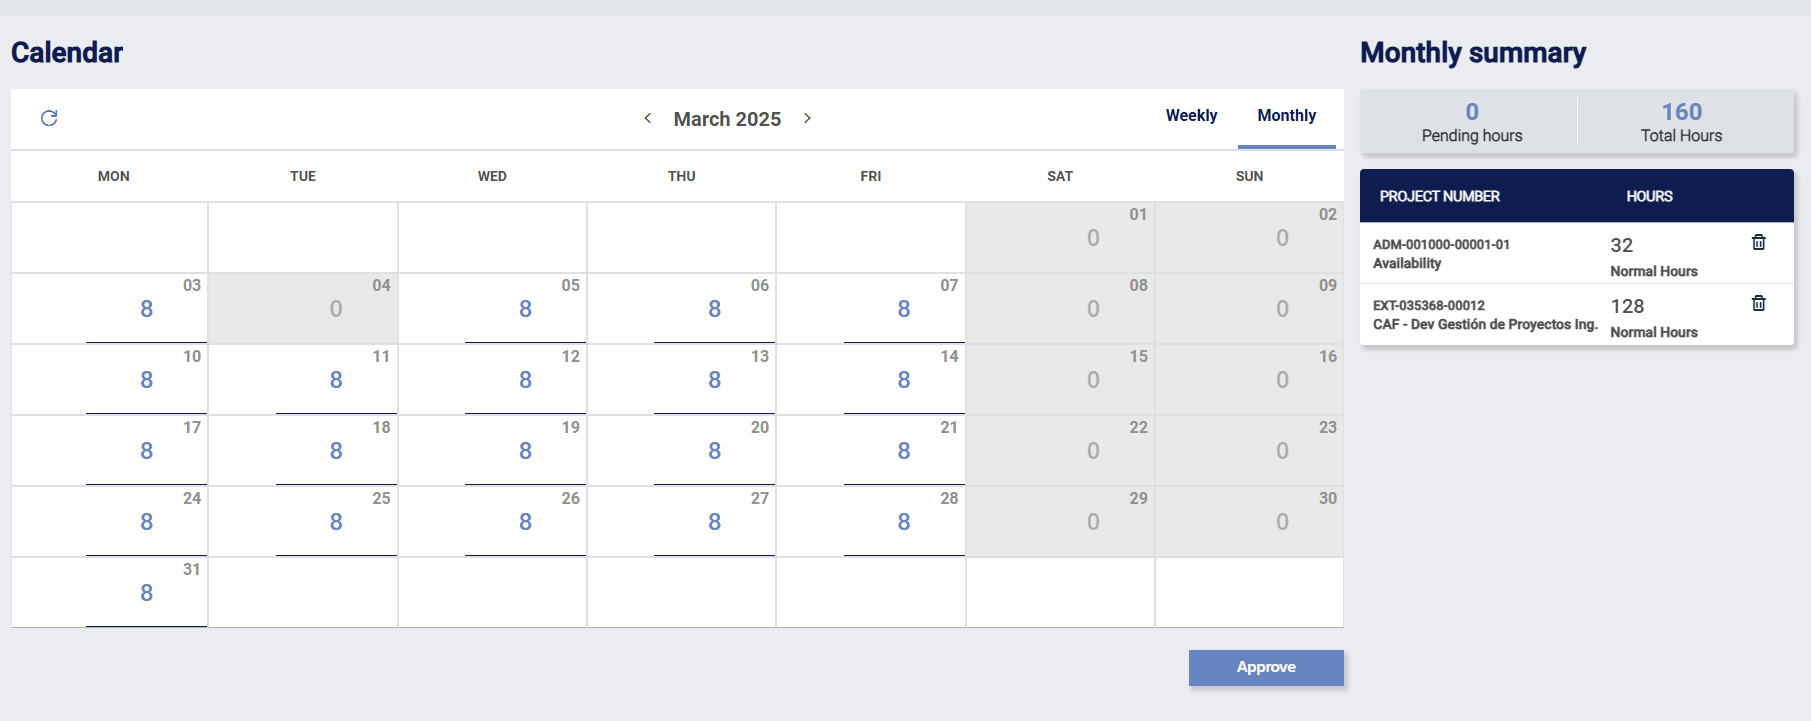The image size is (1811, 721).
Task: Advance to next month with right chevron
Action: (x=807, y=118)
